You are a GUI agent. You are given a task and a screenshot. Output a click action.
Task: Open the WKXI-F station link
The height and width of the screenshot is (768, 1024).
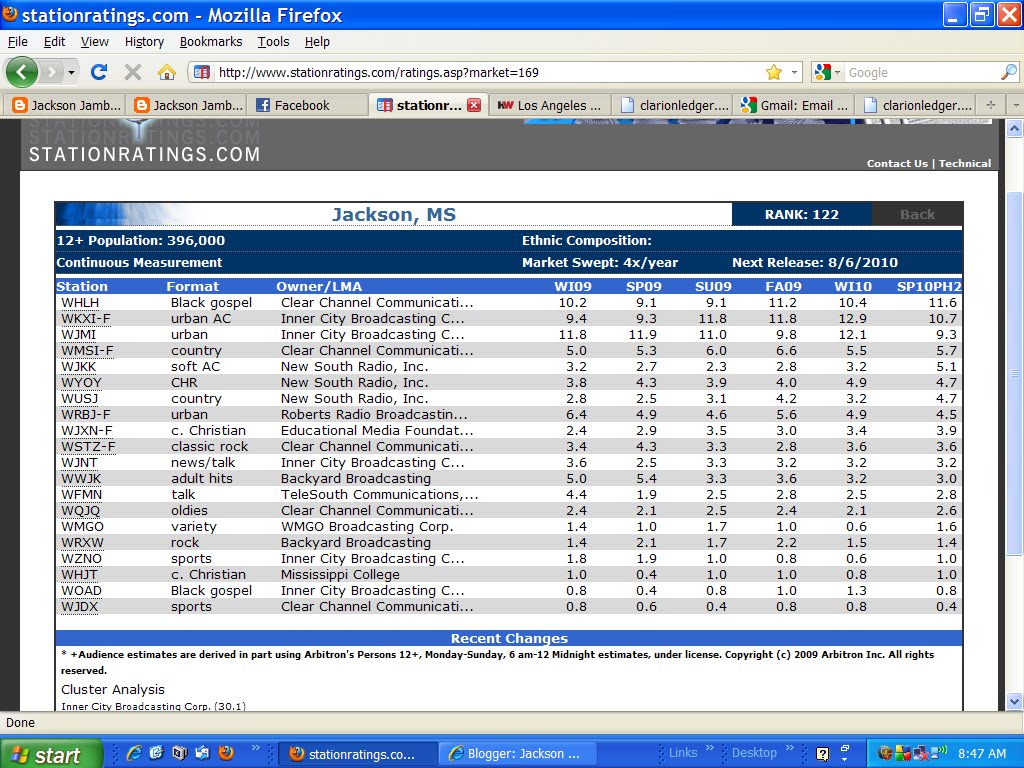86,319
